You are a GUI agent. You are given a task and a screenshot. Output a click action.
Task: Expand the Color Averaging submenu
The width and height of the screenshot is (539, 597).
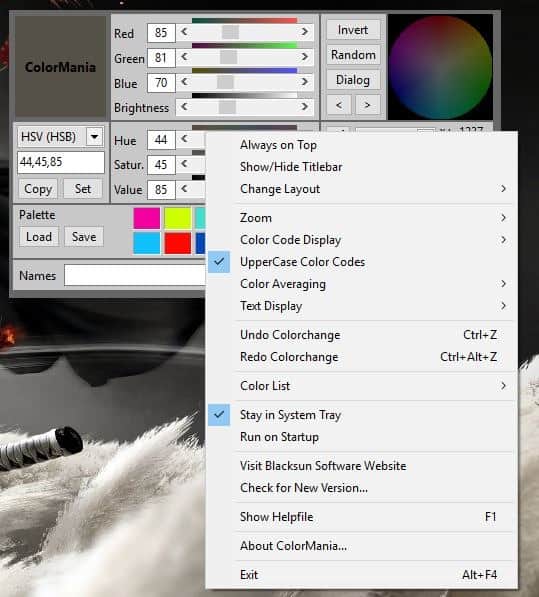pyautogui.click(x=361, y=284)
